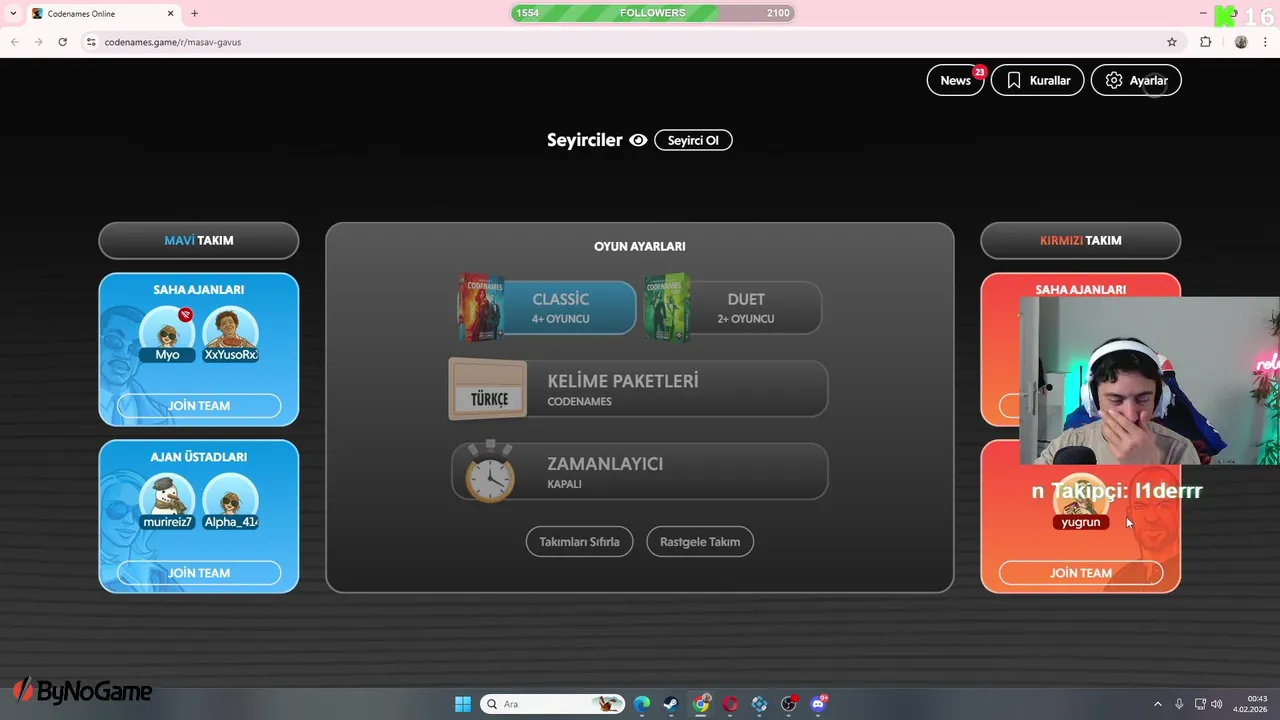1280x720 pixels.
Task: Click the browser address bar
Action: point(630,42)
